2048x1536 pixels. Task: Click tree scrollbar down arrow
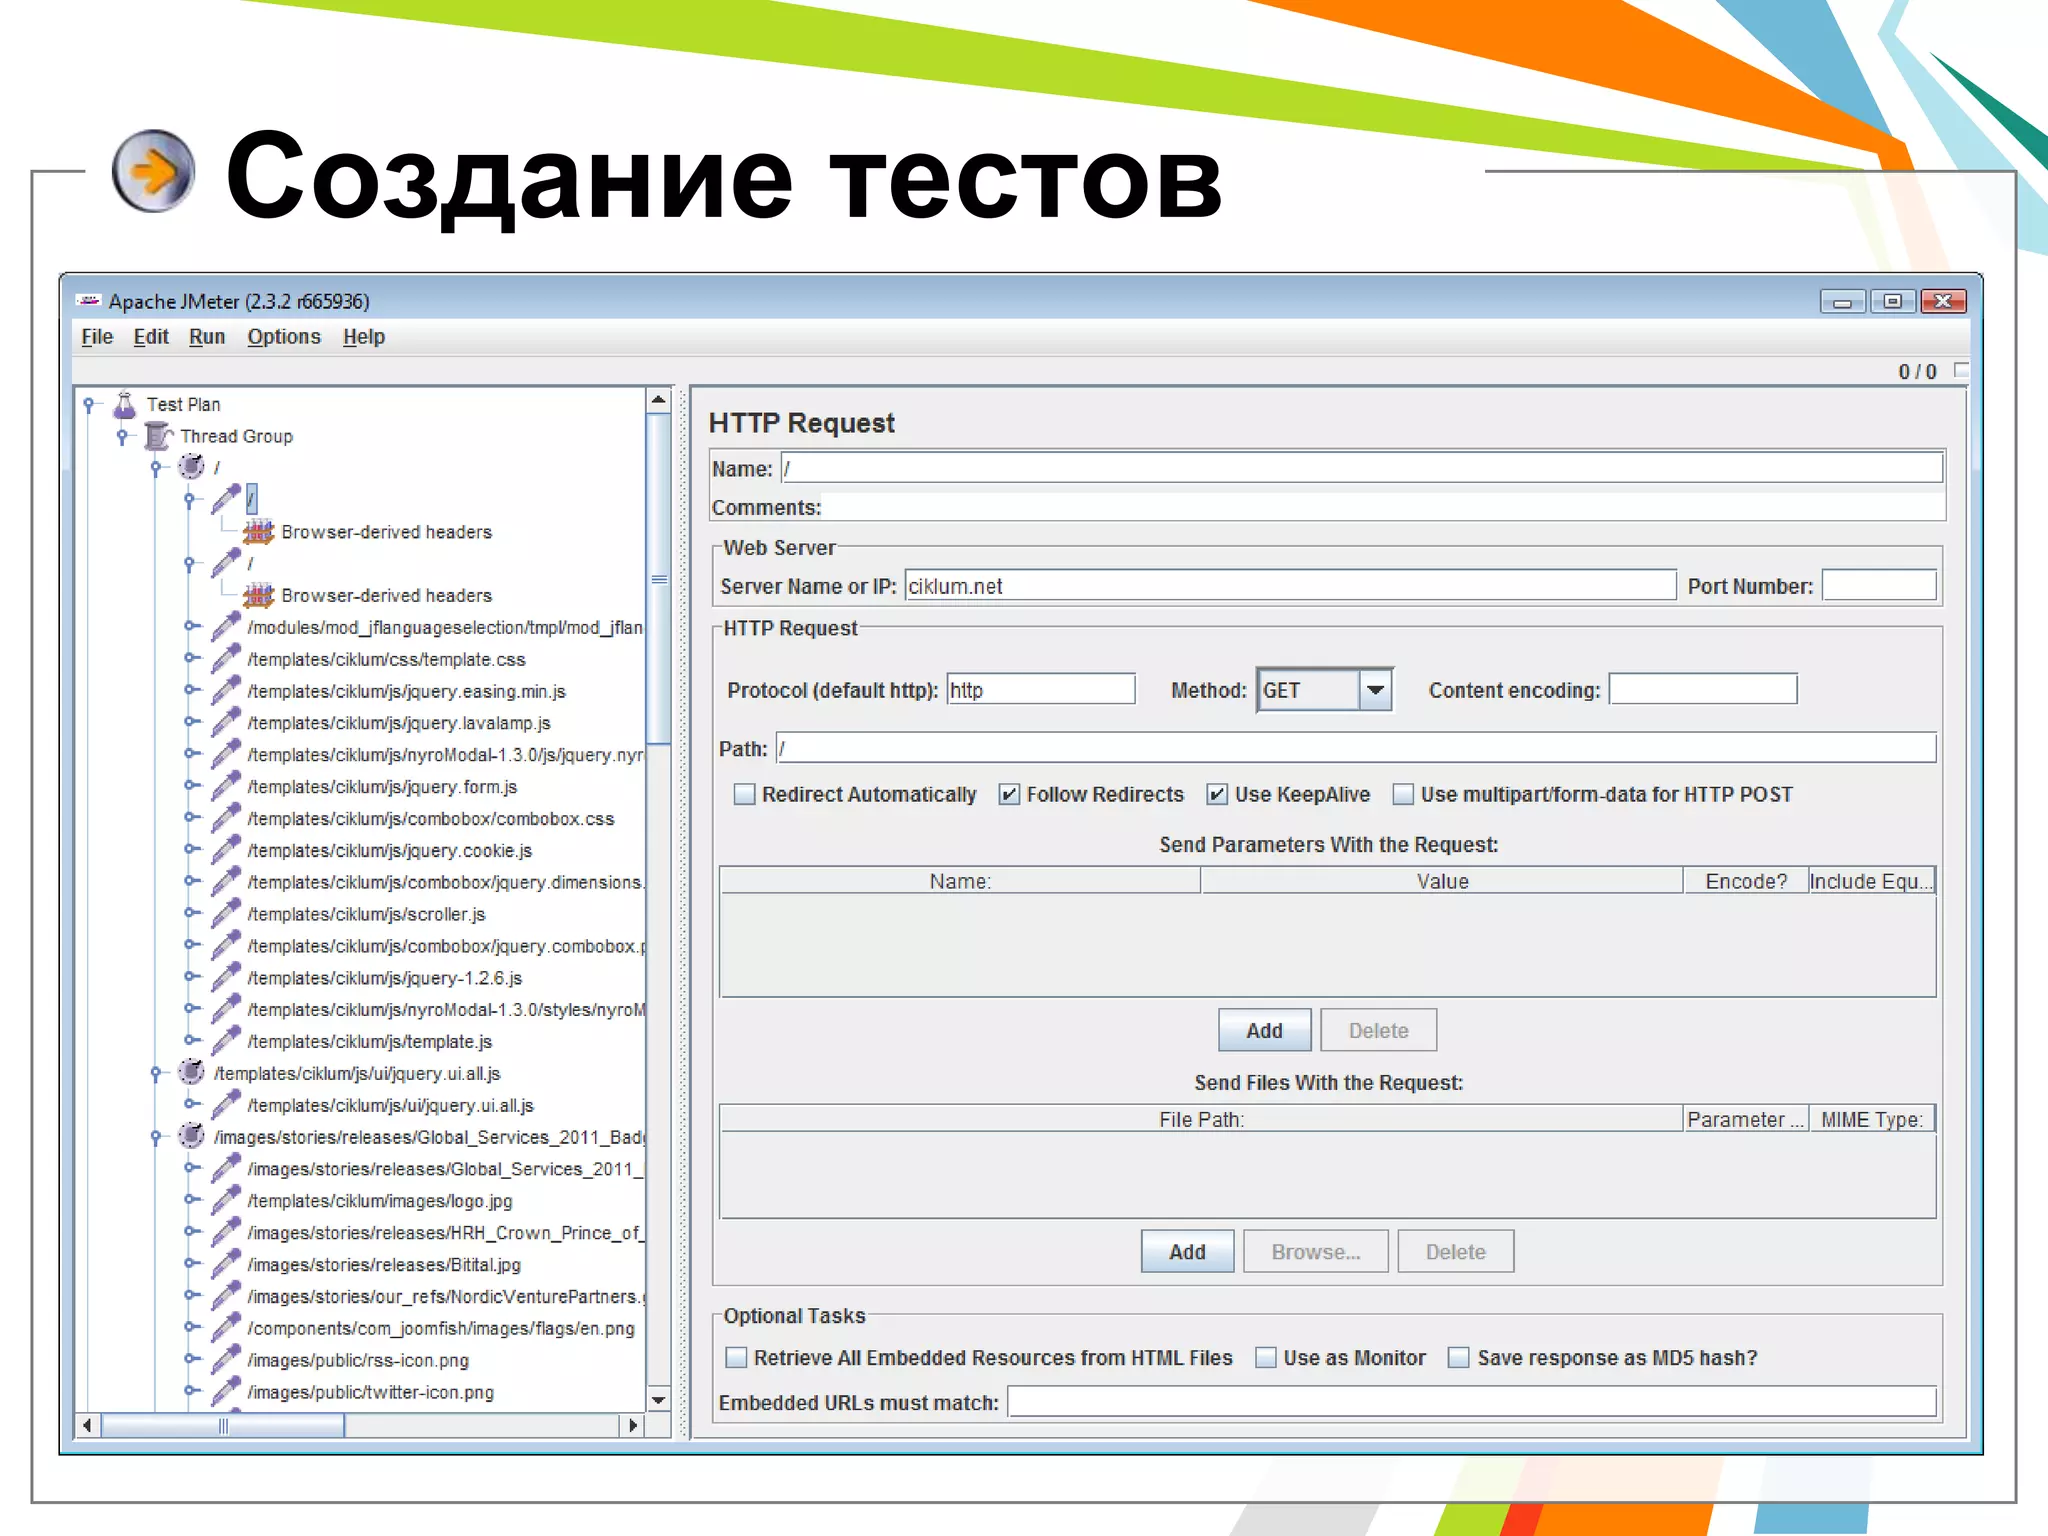click(659, 1400)
